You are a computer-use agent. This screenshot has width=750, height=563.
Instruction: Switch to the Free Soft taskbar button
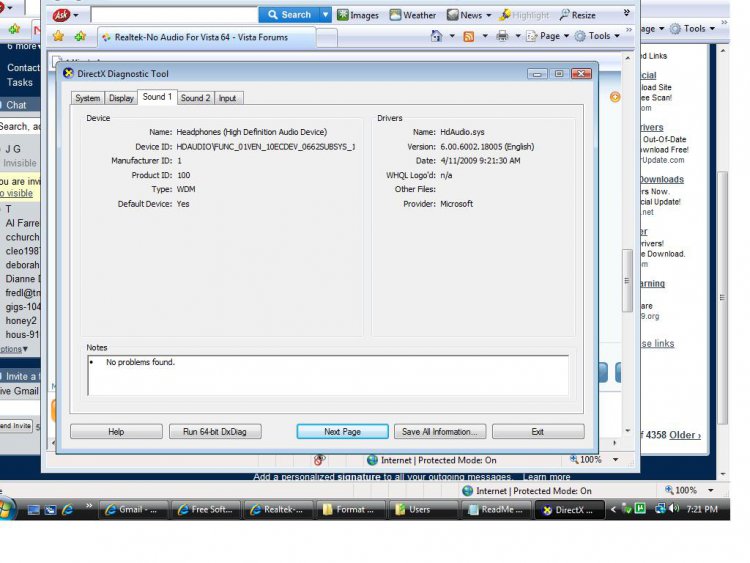[x=207, y=510]
